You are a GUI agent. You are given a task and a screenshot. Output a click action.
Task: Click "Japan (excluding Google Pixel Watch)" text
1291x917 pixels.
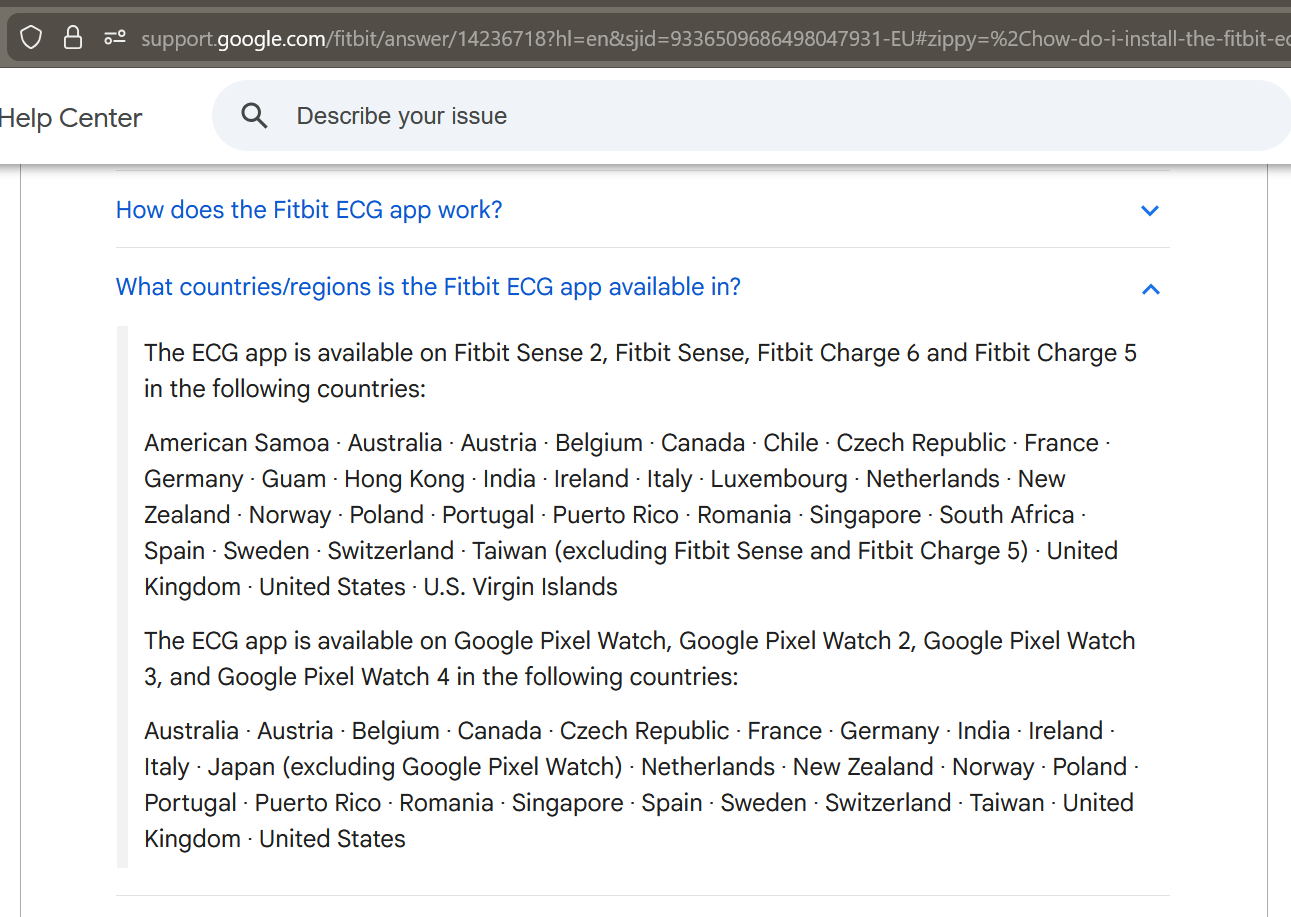pos(415,767)
